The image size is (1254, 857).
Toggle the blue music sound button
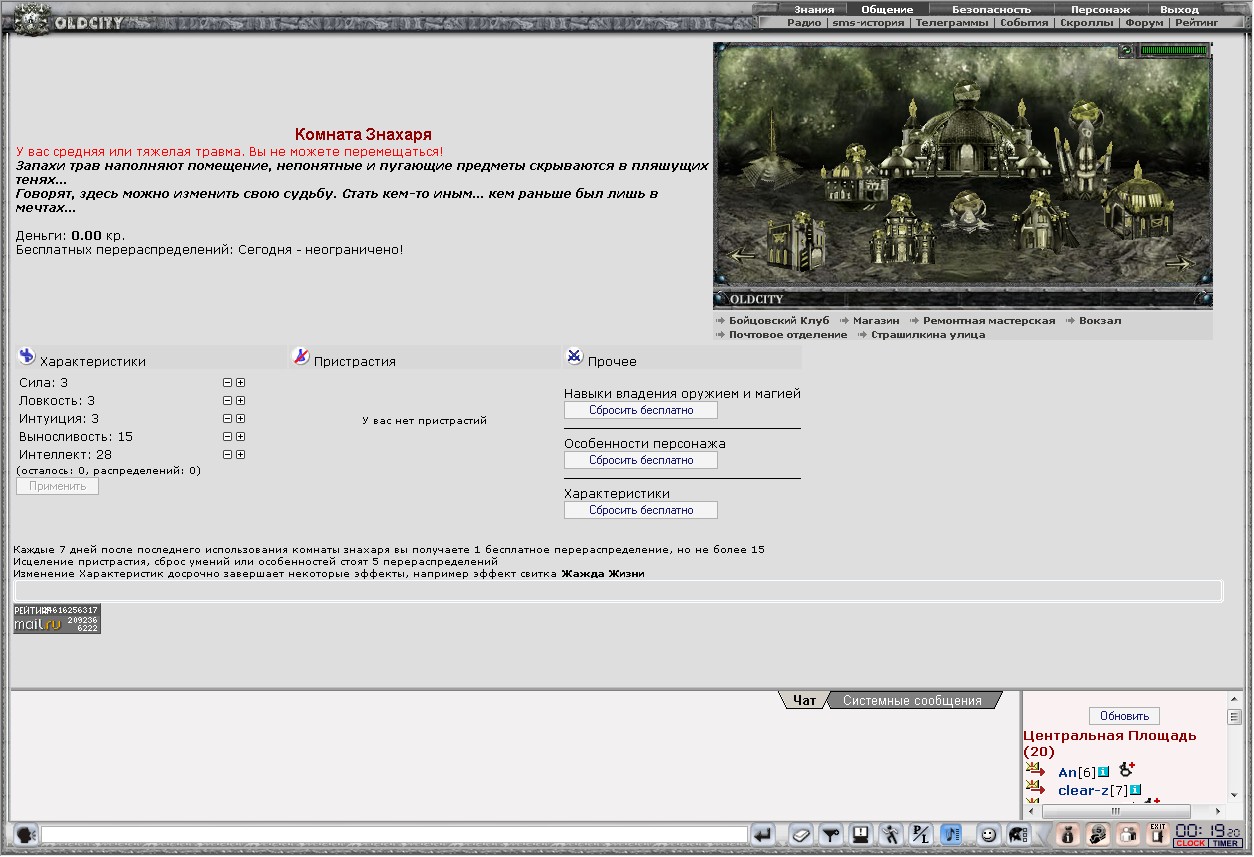pyautogui.click(x=952, y=834)
